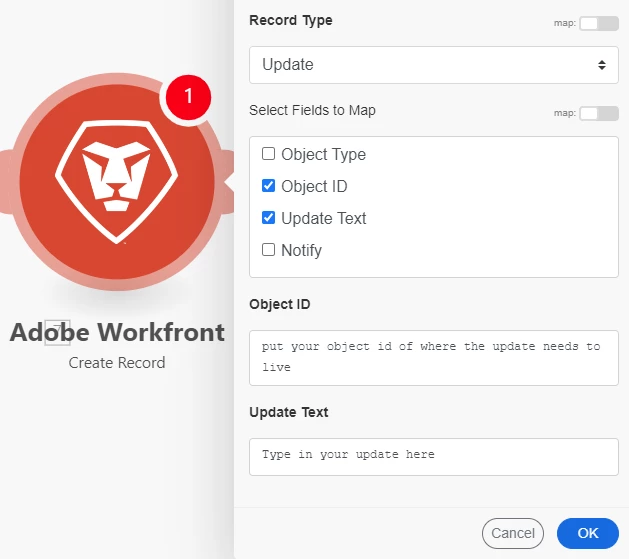Image resolution: width=629 pixels, height=559 pixels.
Task: Confirm with the OK button
Action: pos(588,533)
